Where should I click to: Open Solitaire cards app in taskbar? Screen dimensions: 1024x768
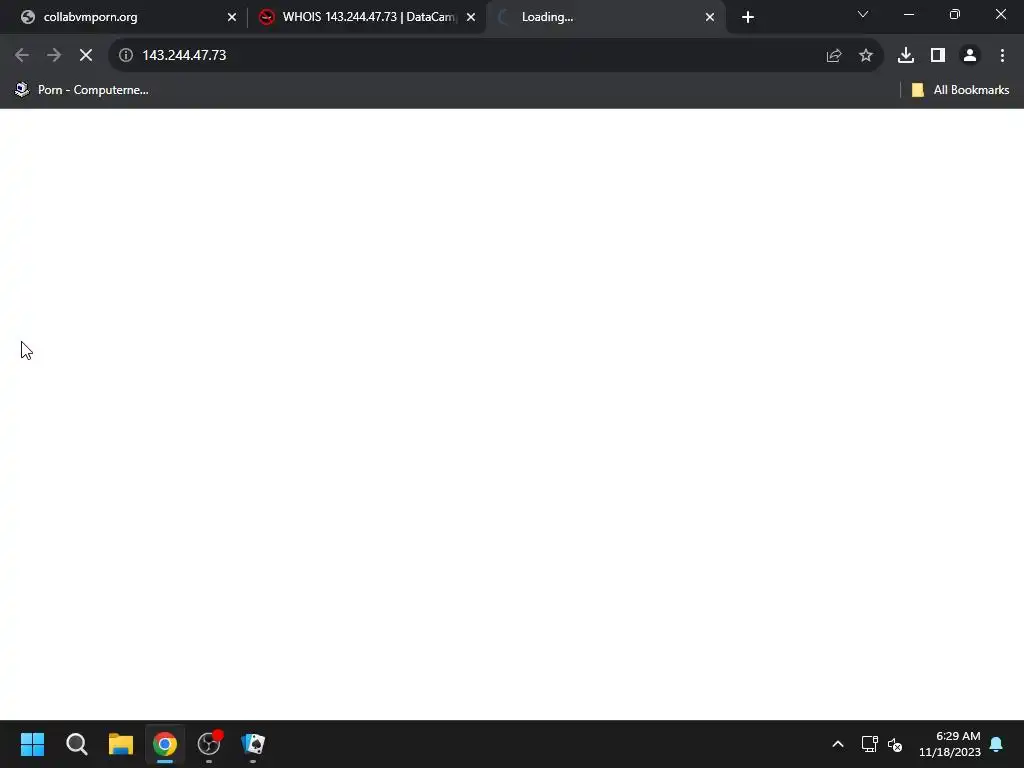[x=253, y=744]
